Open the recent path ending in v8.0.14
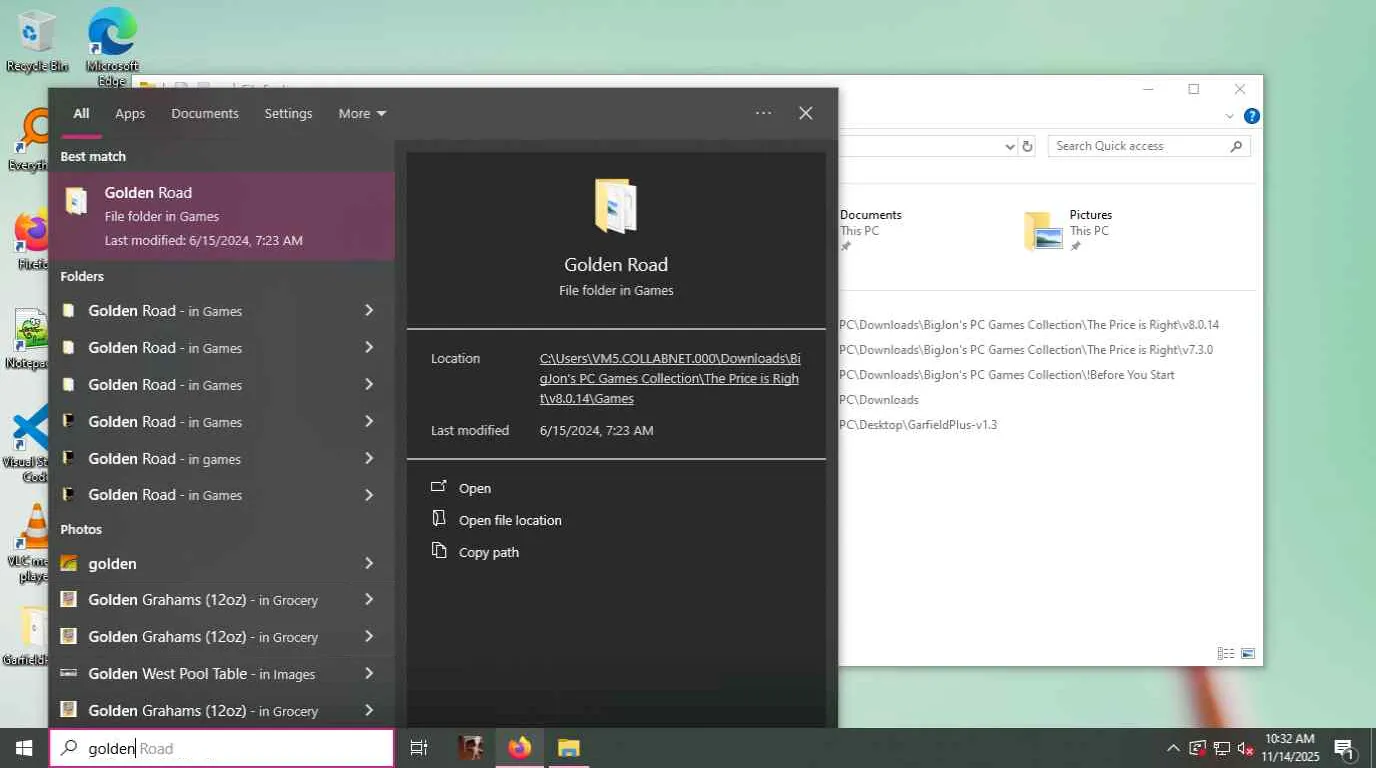1376x768 pixels. tap(1029, 325)
